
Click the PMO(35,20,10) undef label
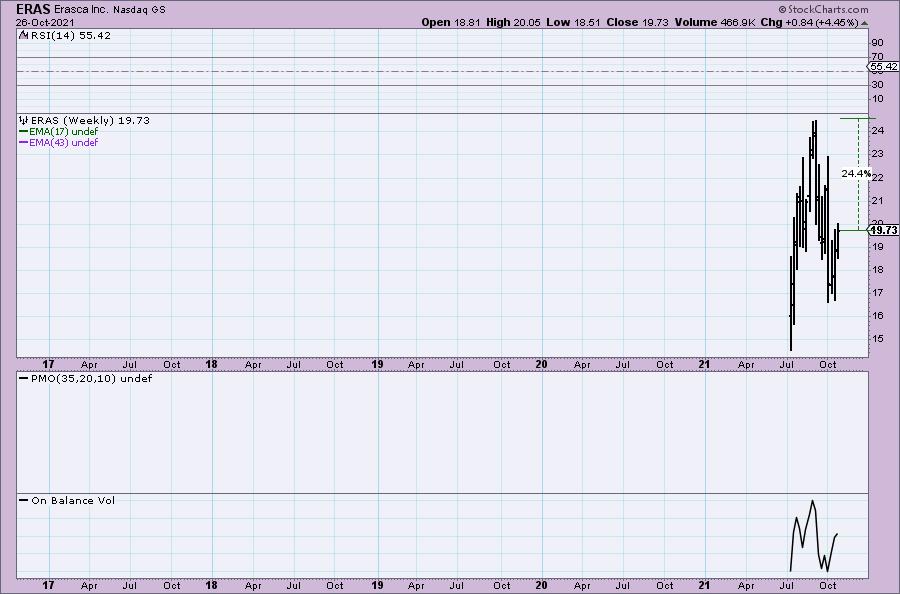[91, 379]
